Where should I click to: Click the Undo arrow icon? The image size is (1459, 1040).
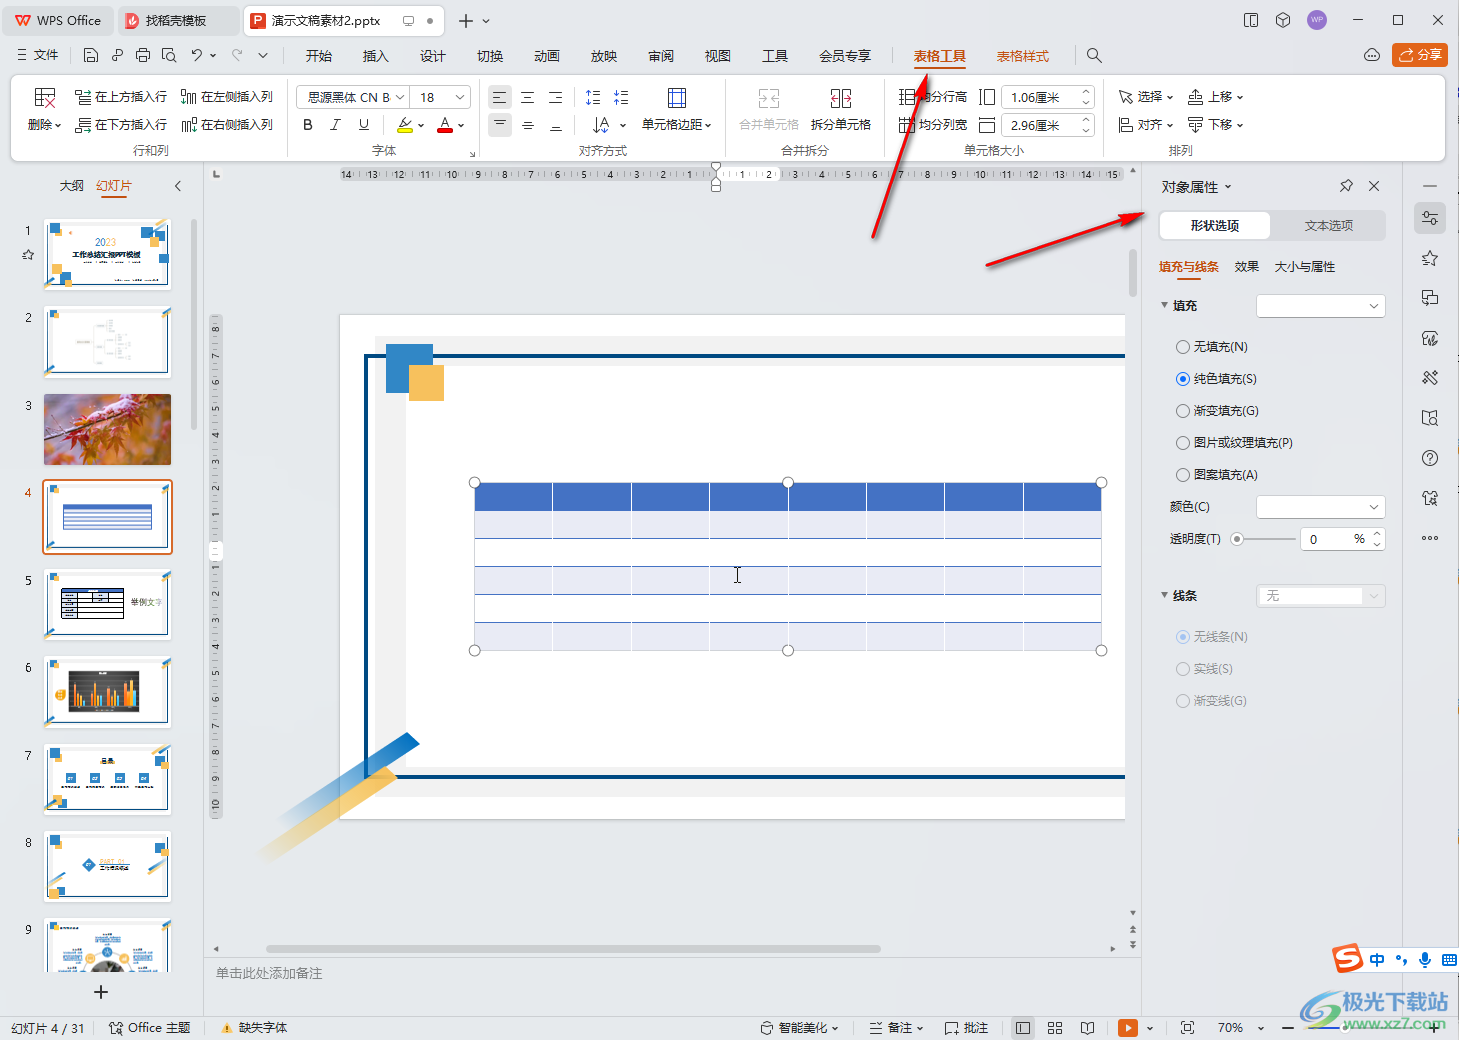point(197,56)
